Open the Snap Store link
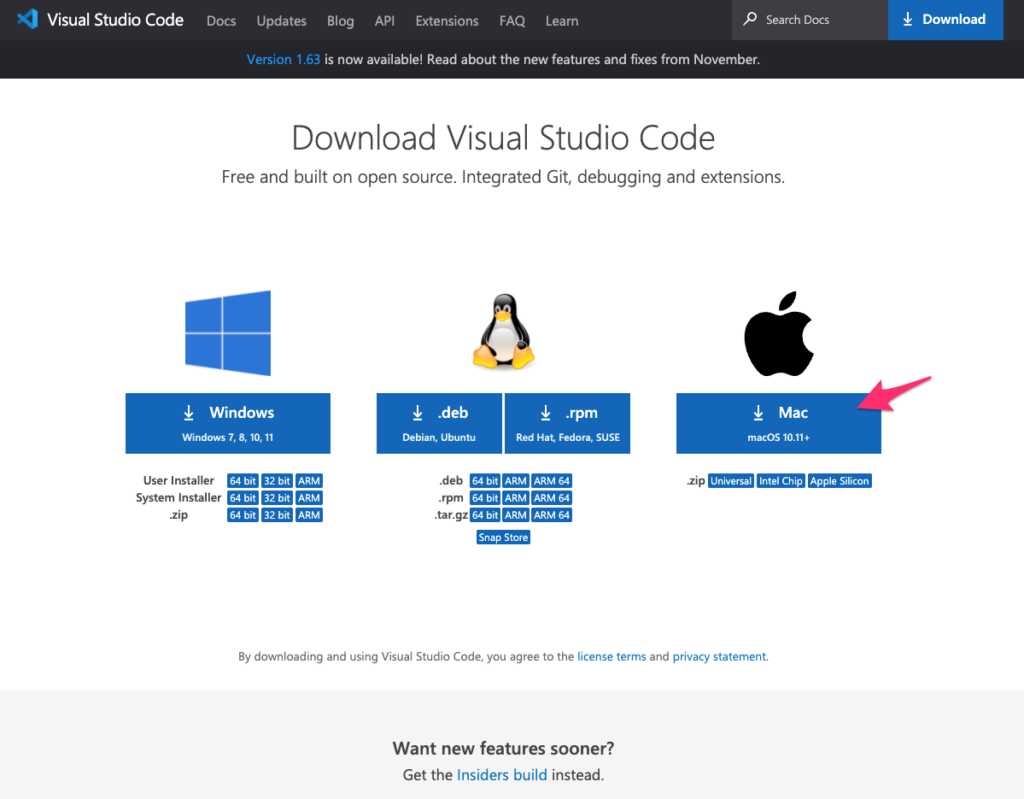This screenshot has width=1024, height=799. click(503, 537)
